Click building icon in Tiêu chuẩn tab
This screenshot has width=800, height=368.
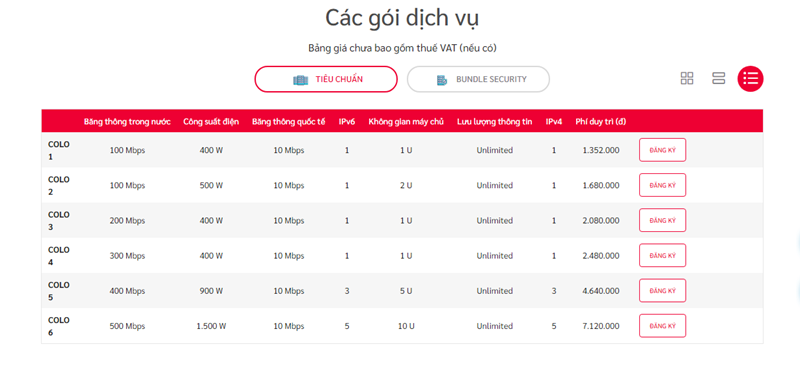tap(301, 80)
